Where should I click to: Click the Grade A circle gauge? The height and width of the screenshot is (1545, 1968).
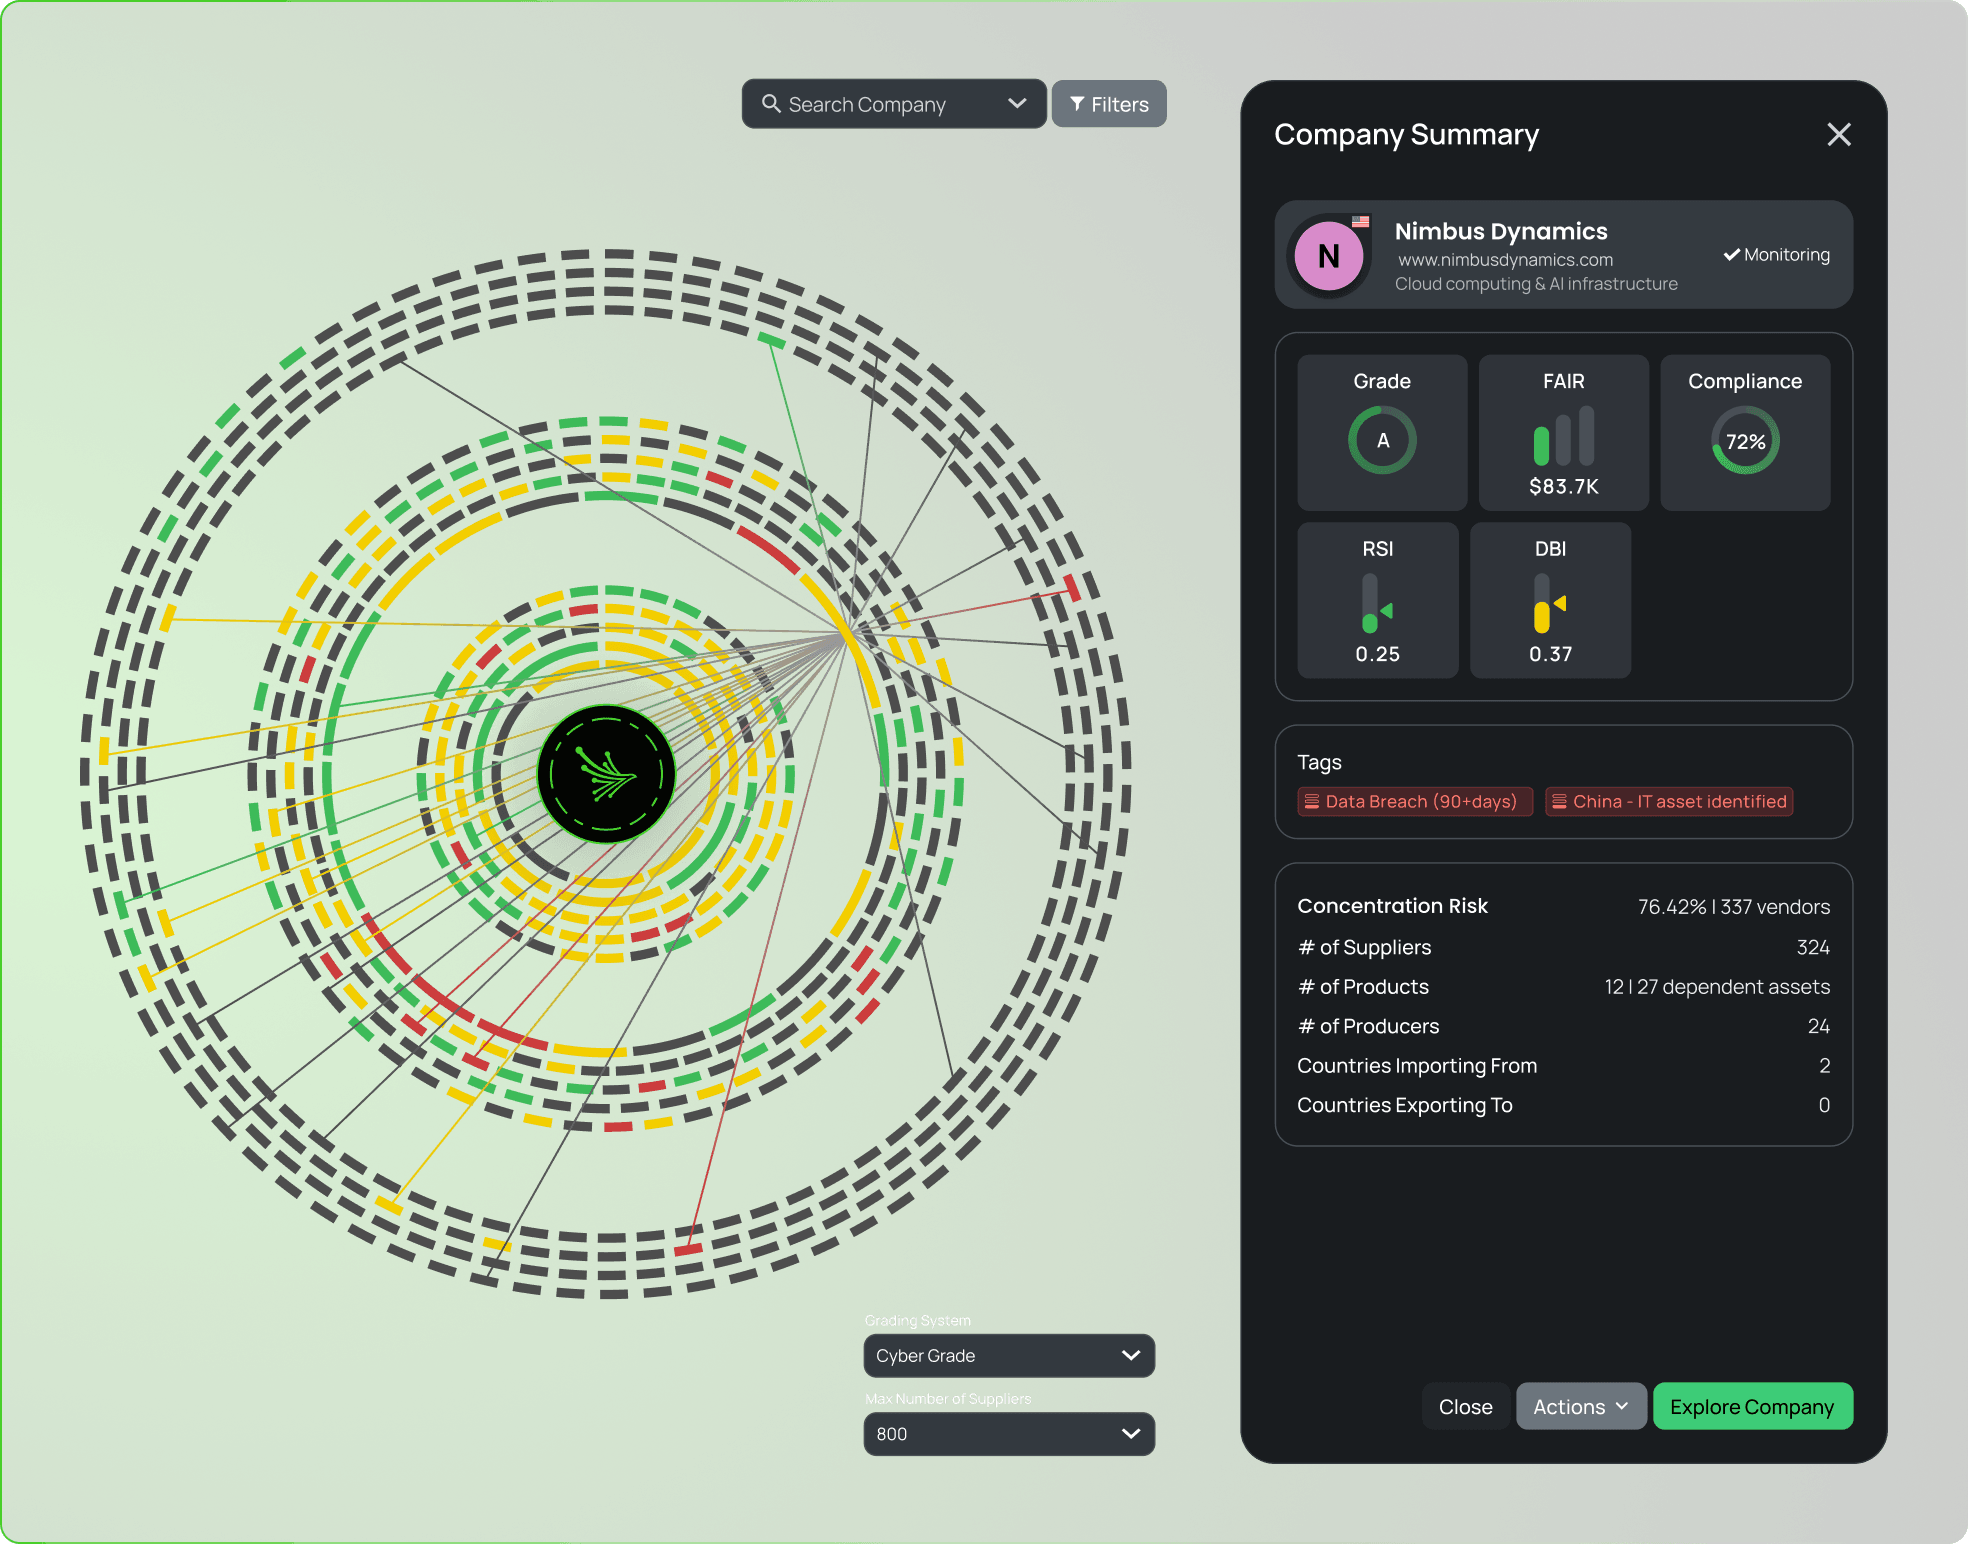click(1382, 440)
